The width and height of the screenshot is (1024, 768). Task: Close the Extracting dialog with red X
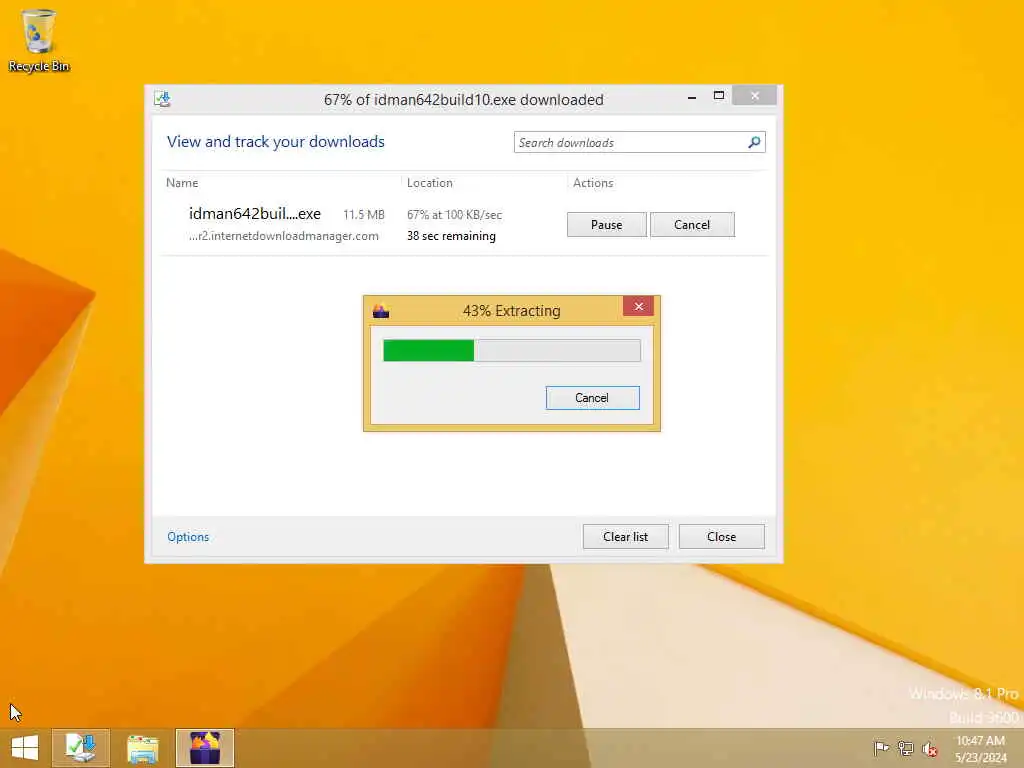pyautogui.click(x=639, y=306)
